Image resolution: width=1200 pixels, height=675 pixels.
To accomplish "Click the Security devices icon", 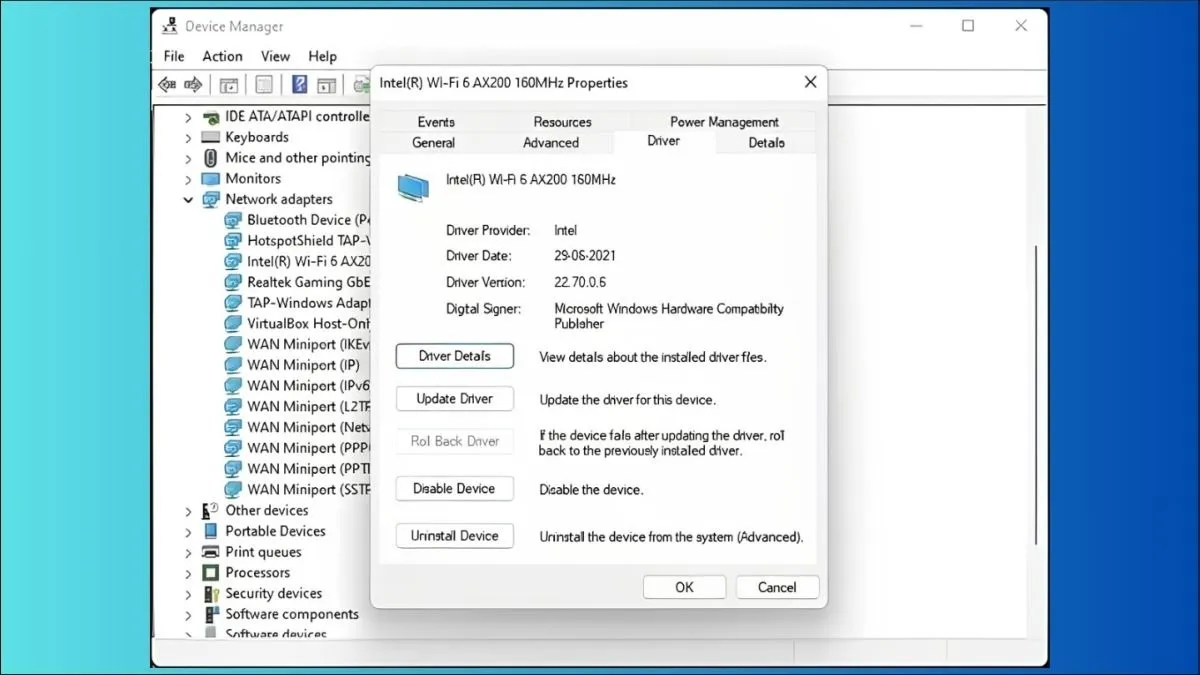I will tap(210, 594).
